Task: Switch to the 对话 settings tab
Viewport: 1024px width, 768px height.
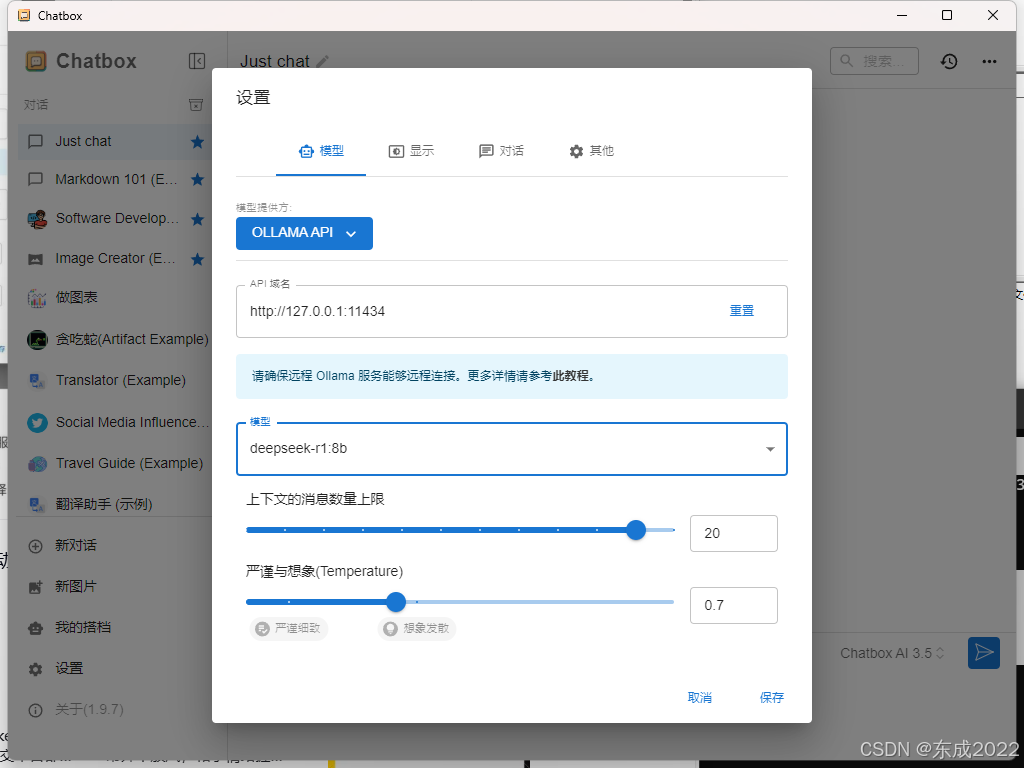Action: click(x=502, y=151)
